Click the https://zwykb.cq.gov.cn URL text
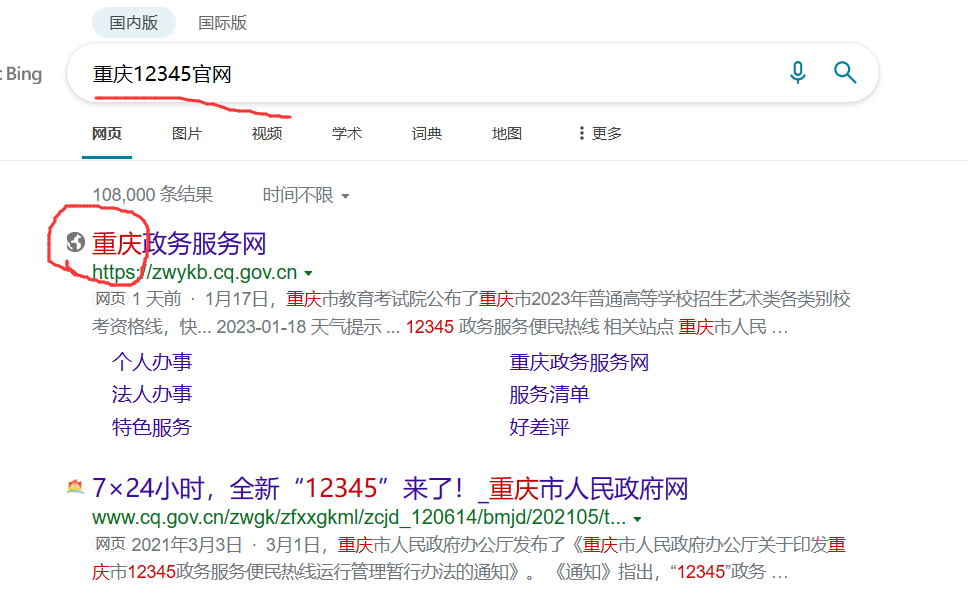The height and width of the screenshot is (607, 968). [194, 272]
